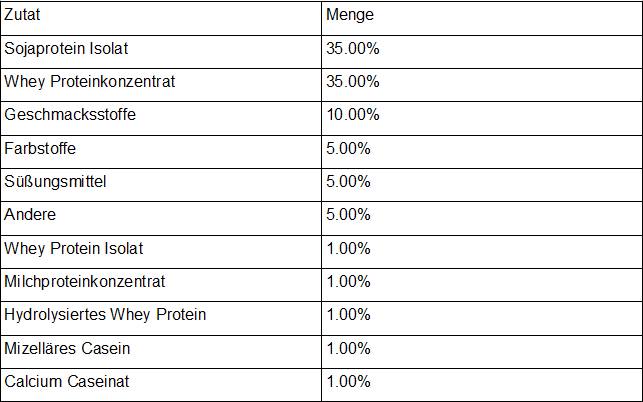Click the Süßungsmittel cell
Image resolution: width=643 pixels, height=402 pixels.
pyautogui.click(x=161, y=185)
